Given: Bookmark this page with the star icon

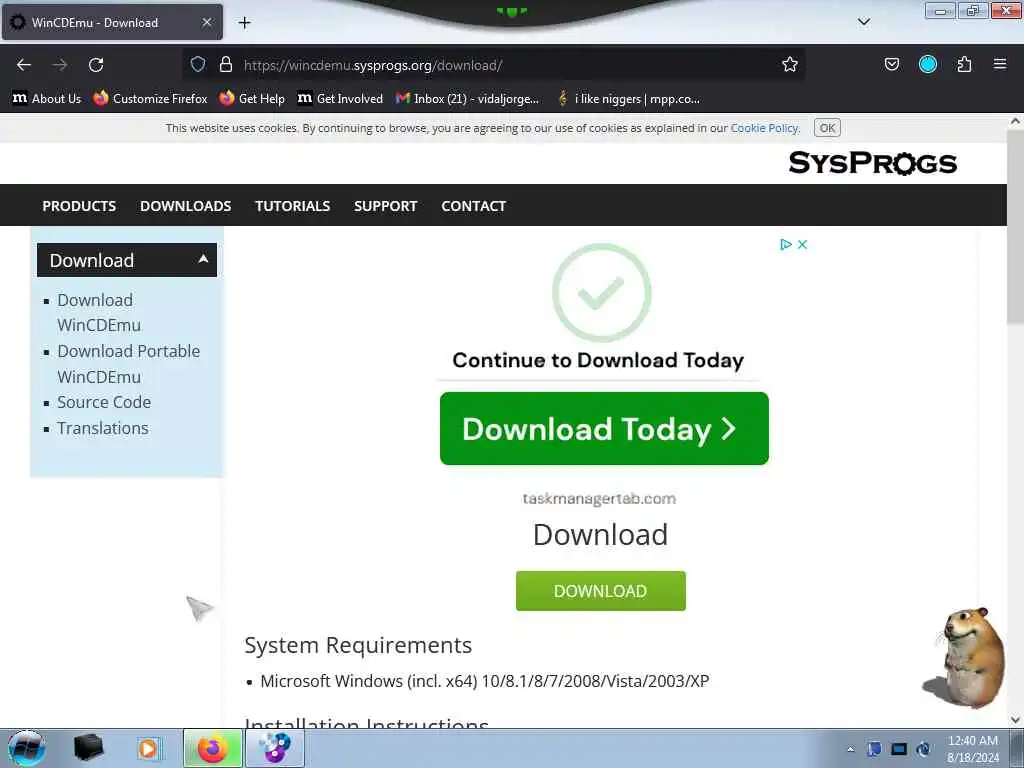Looking at the screenshot, I should pos(790,64).
